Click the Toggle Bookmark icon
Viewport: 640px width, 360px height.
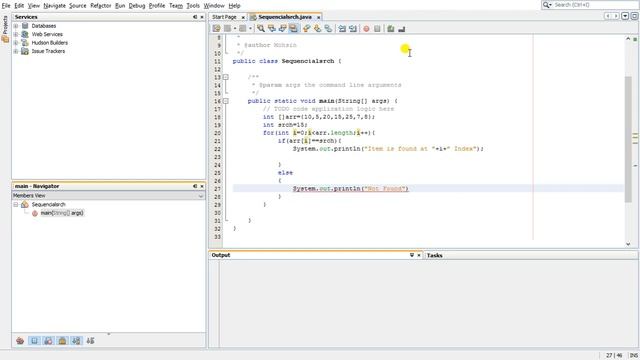click(328, 29)
